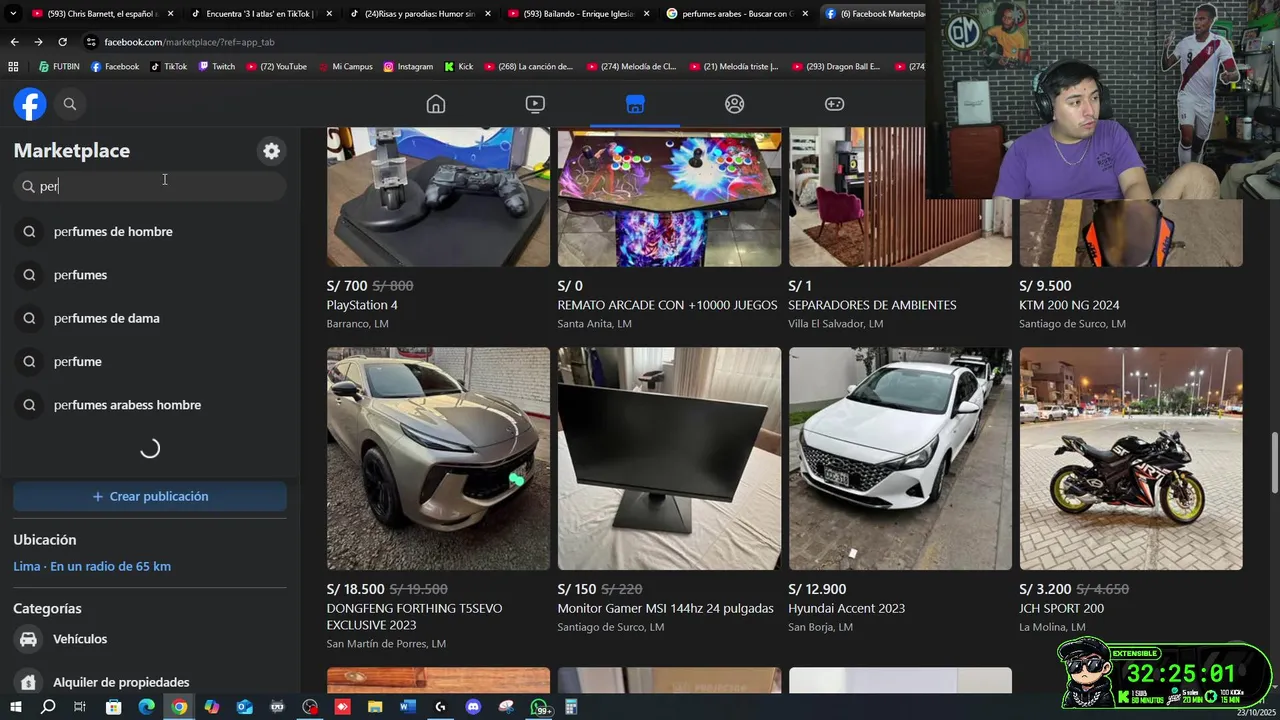
Task: Open Windows Start menu
Action: click(15, 707)
